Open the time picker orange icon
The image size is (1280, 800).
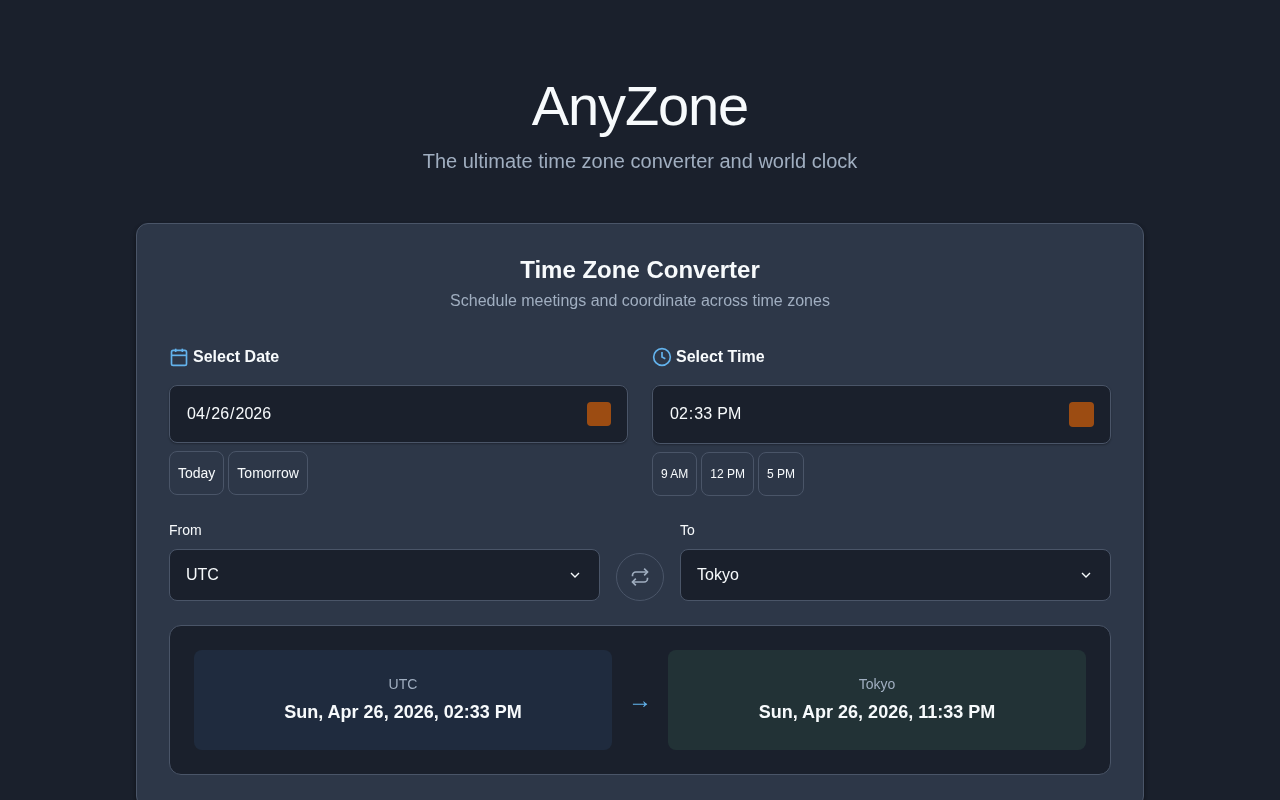pos(1081,415)
